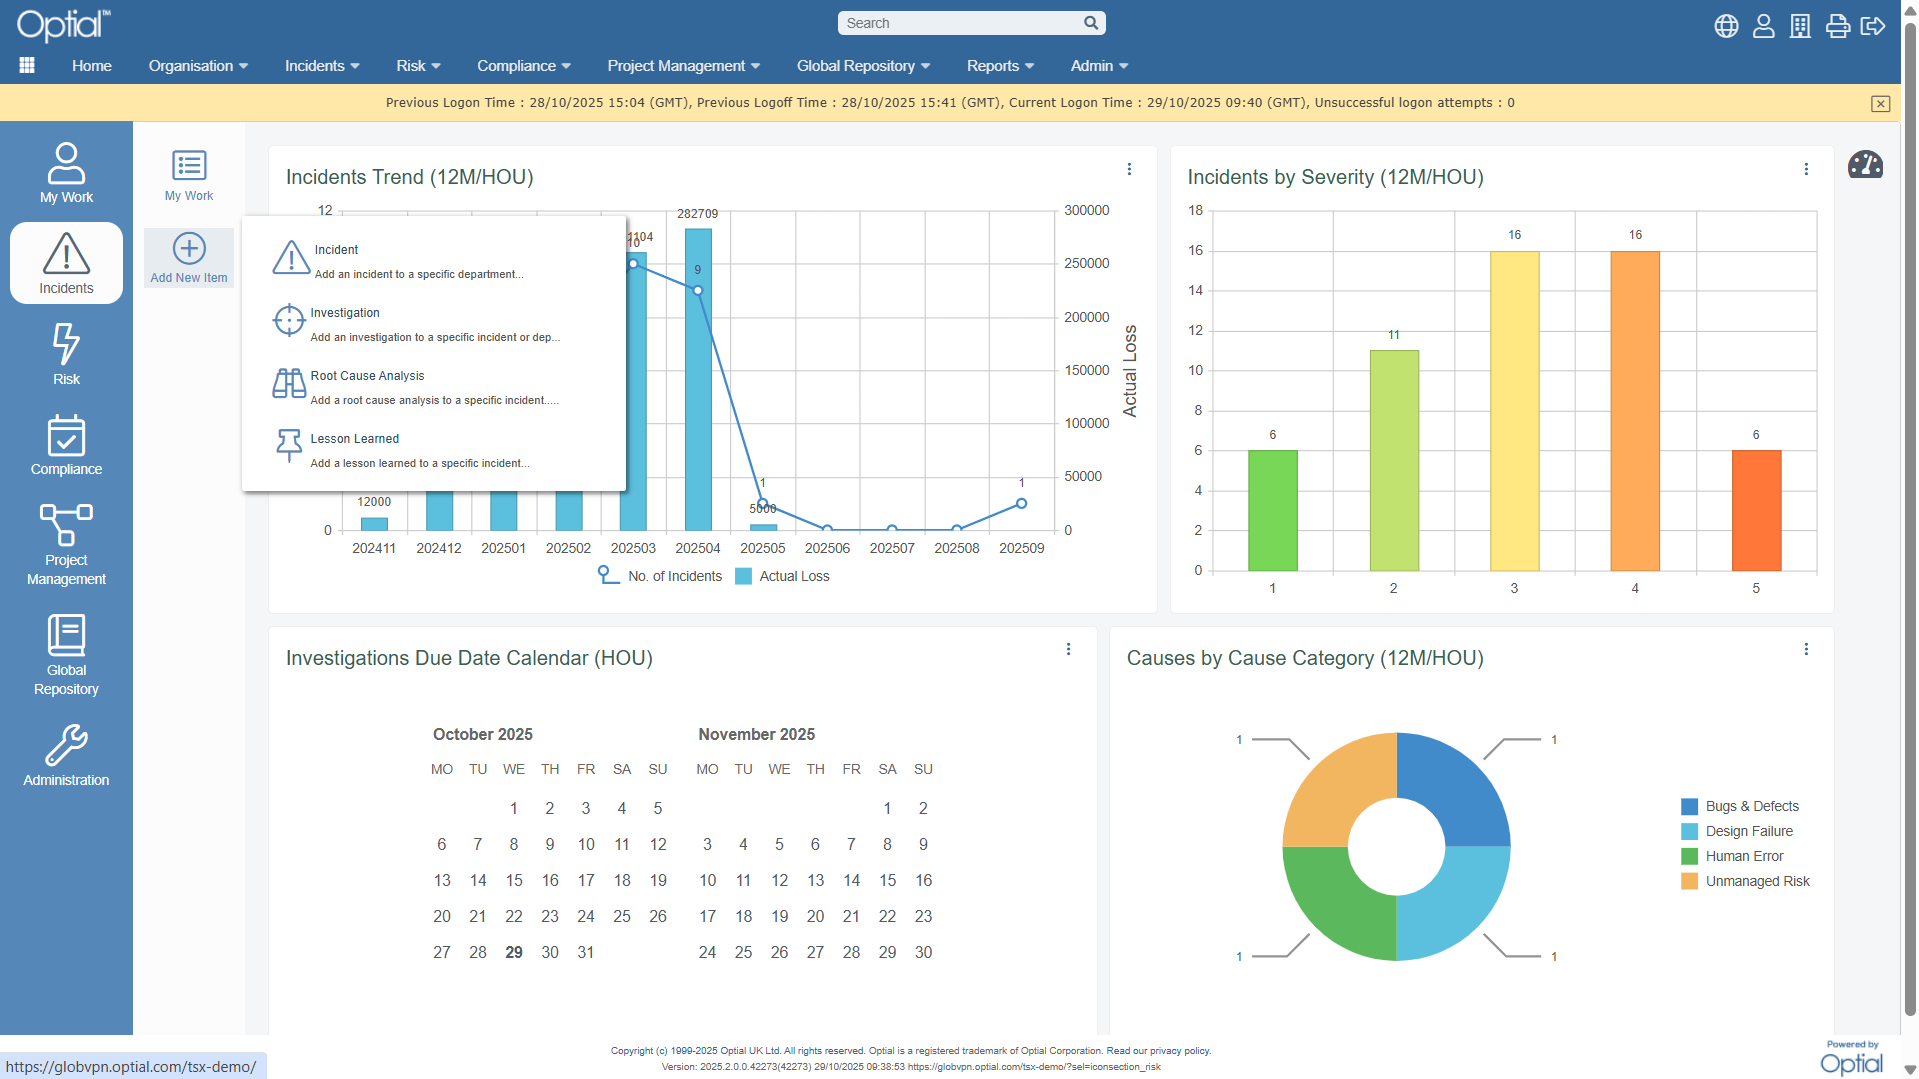Toggle the 'No. of Incidents' legend entry

coord(674,576)
